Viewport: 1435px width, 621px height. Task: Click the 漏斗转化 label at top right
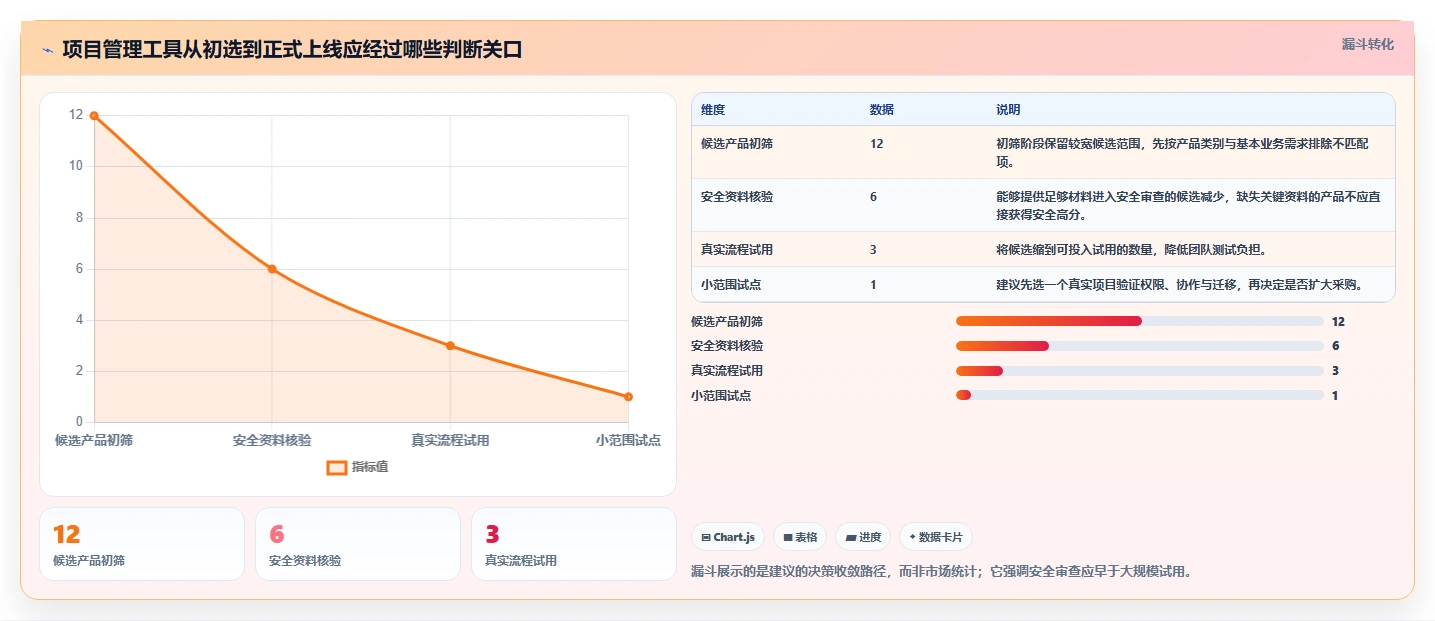pos(1367,44)
